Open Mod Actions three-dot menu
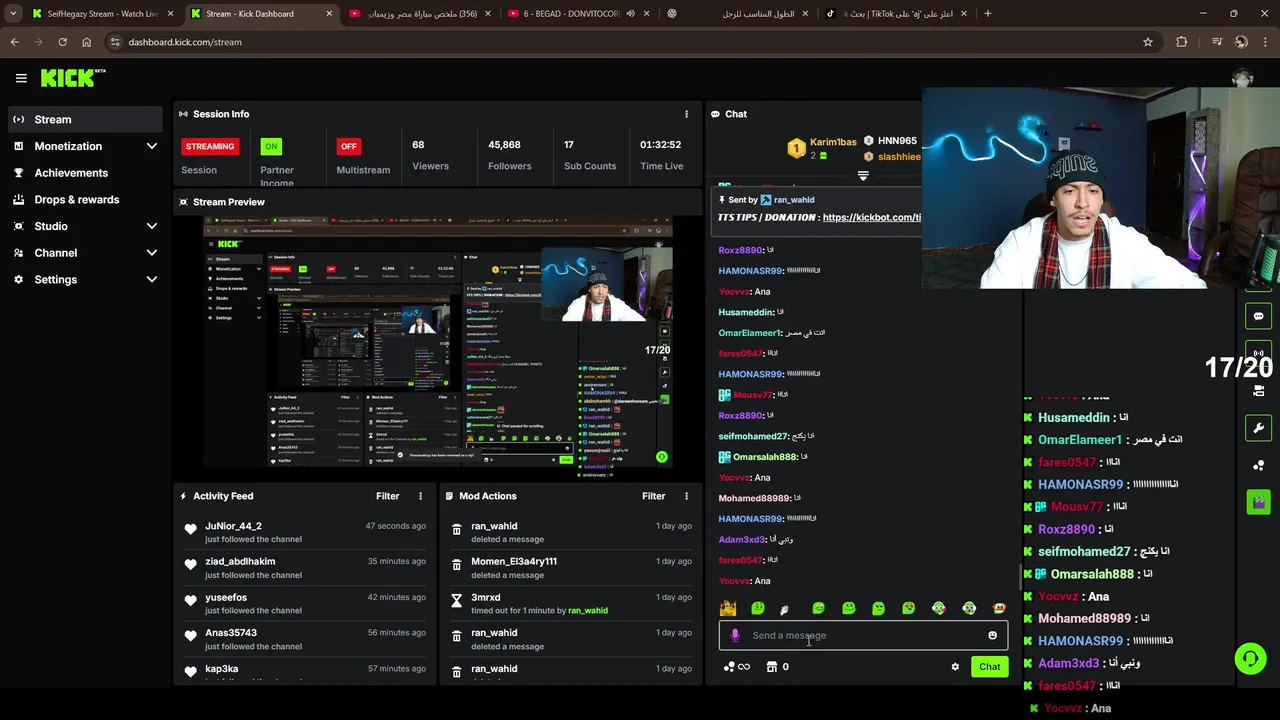 click(686, 496)
